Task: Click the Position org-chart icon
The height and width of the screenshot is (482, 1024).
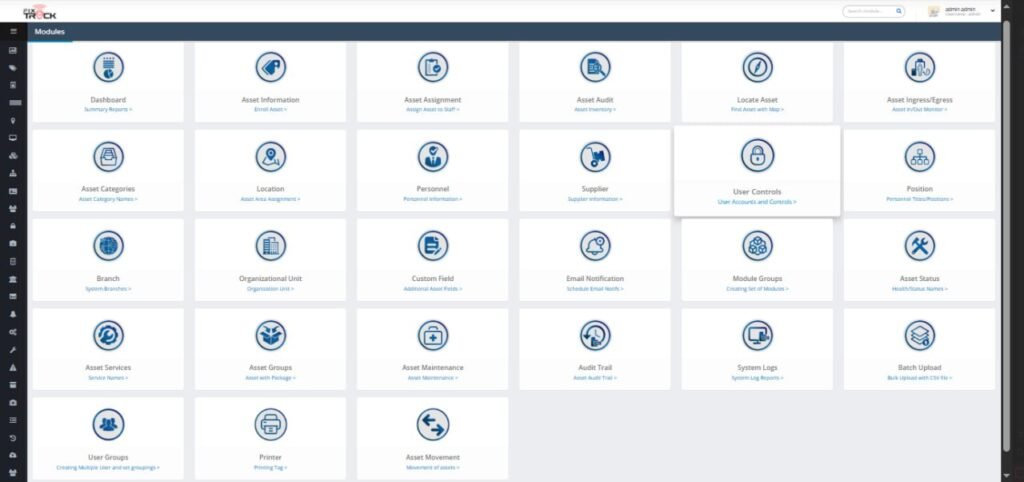Action: [x=919, y=156]
